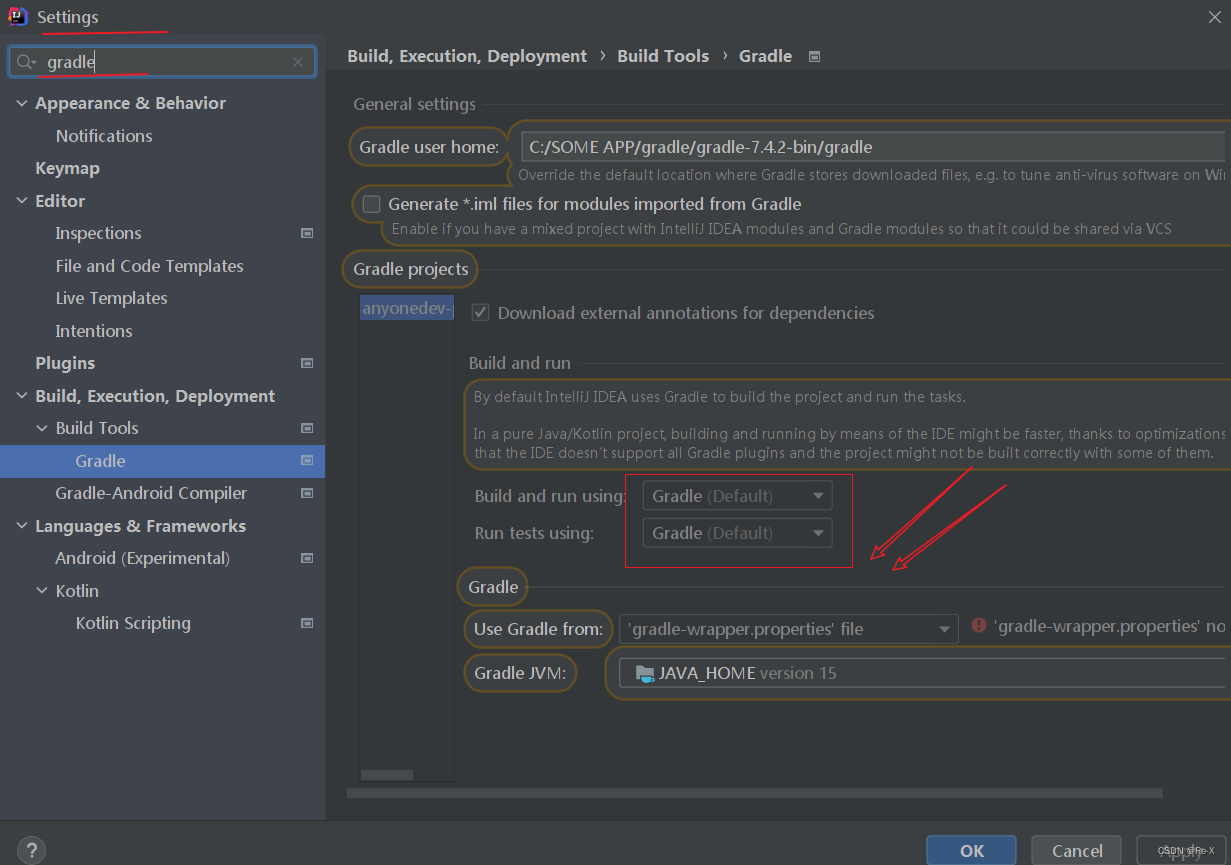Click the red error icon near gradle-wrapper.properties
1231x865 pixels.
(x=979, y=626)
